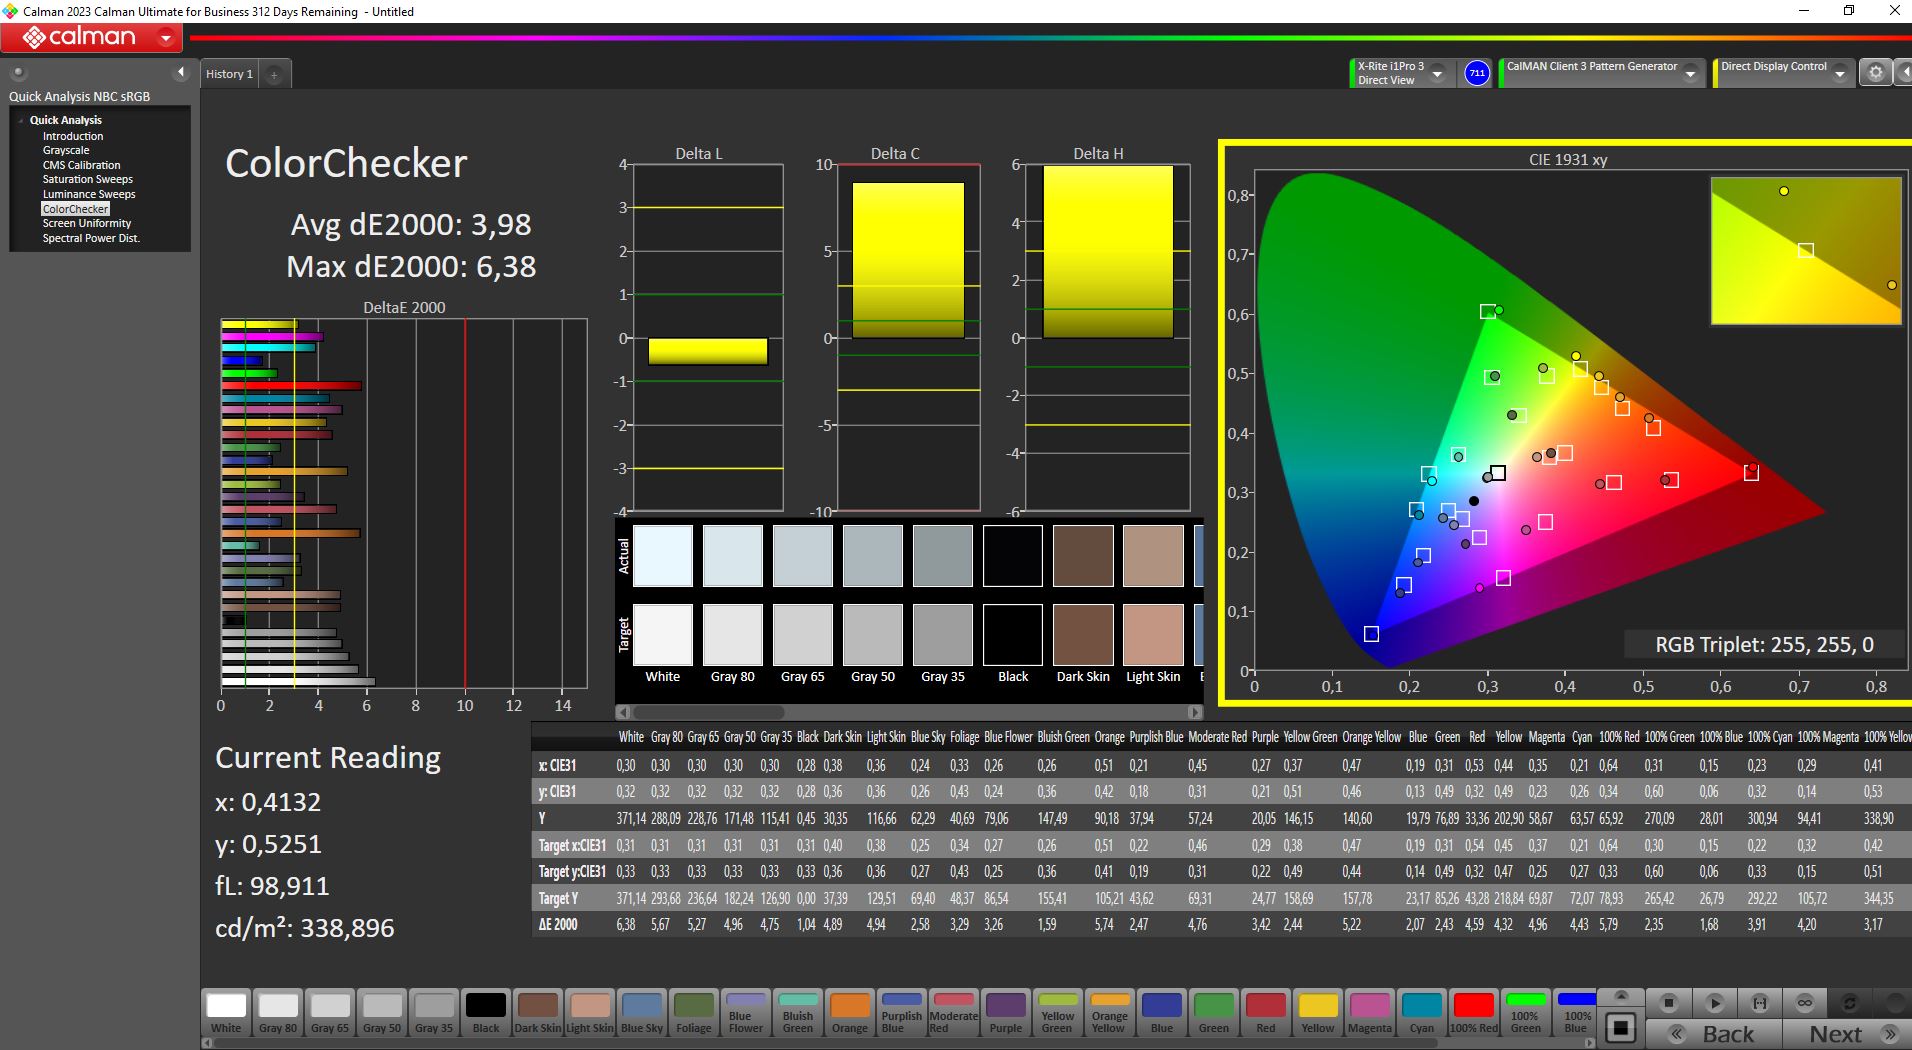Click the bracketed single-read series icon
The width and height of the screenshot is (1912, 1050).
tap(1760, 1002)
